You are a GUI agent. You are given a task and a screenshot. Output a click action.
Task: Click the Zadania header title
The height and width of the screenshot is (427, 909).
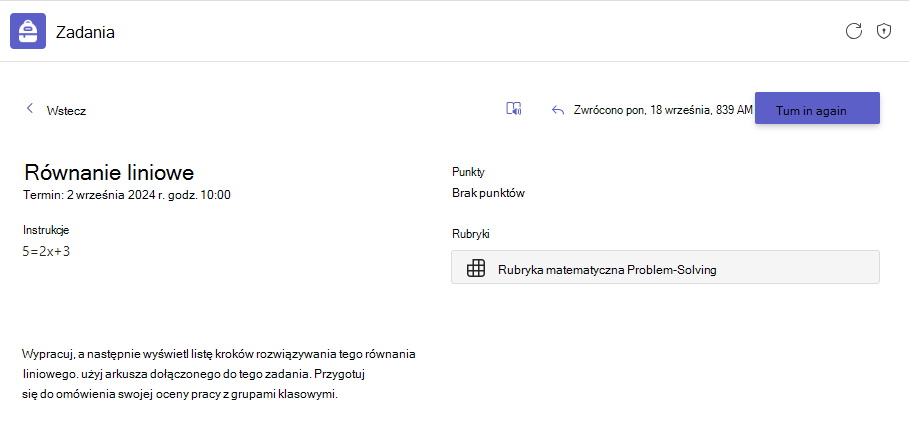coord(85,32)
